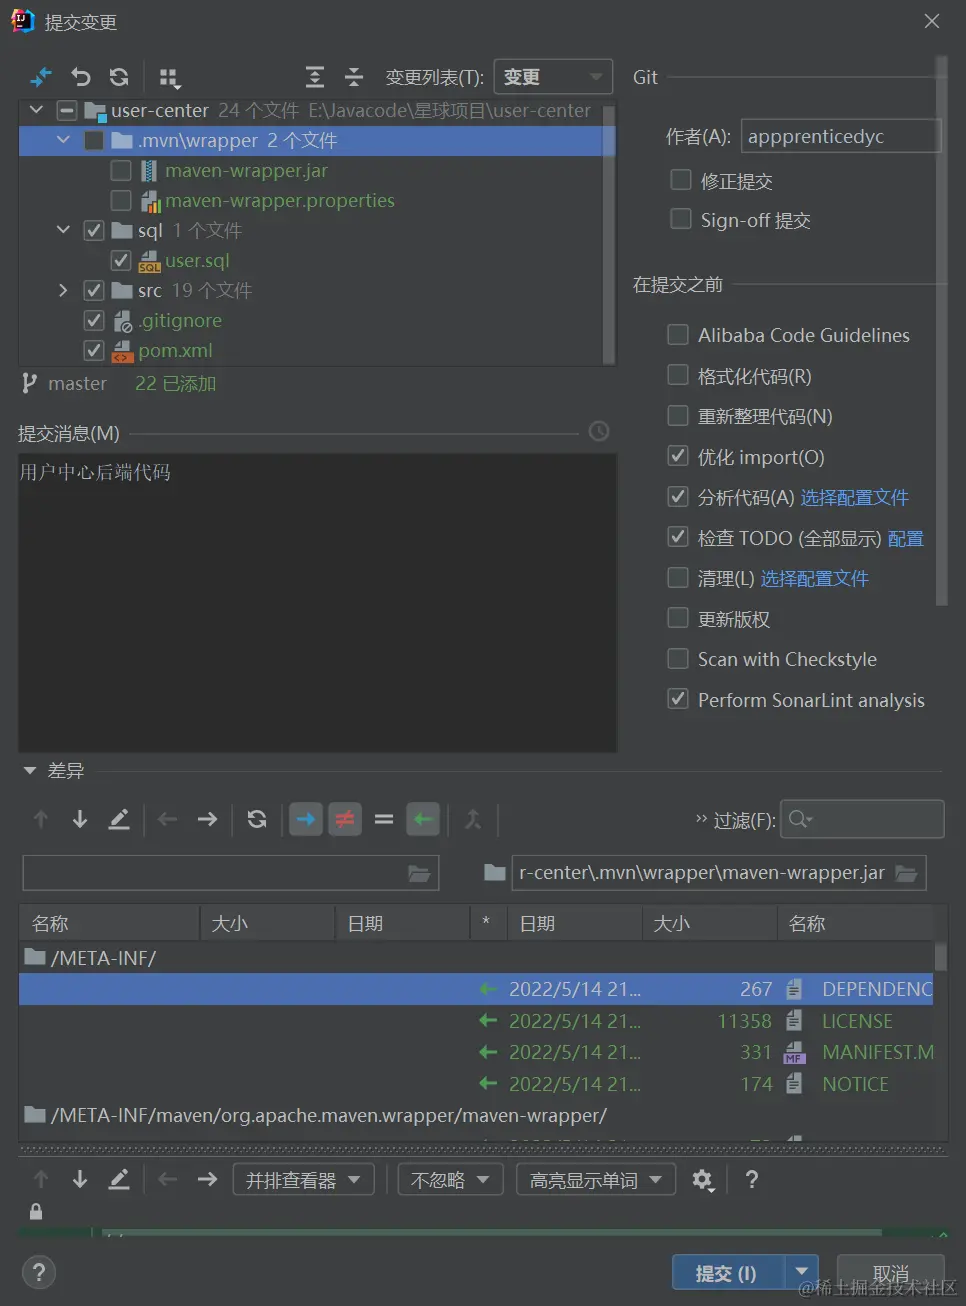Open the 不忽略 whitespace dropdown
The image size is (966, 1306).
click(450, 1180)
